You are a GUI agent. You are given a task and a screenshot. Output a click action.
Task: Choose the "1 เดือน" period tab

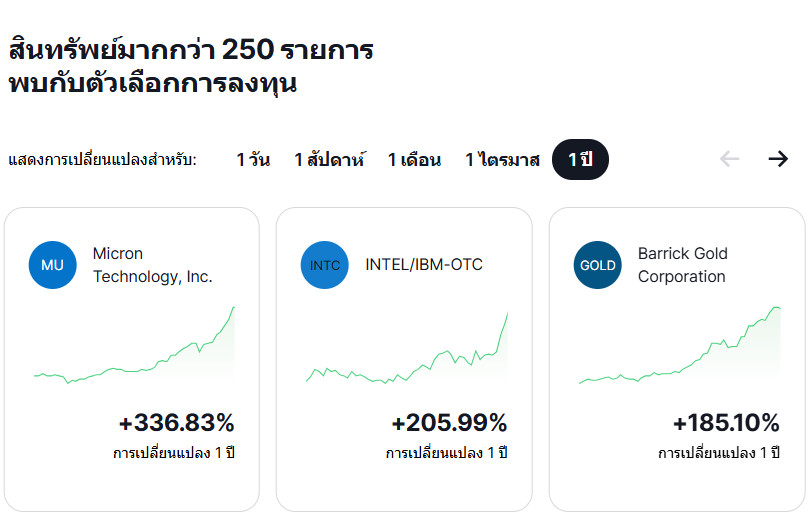coord(414,160)
